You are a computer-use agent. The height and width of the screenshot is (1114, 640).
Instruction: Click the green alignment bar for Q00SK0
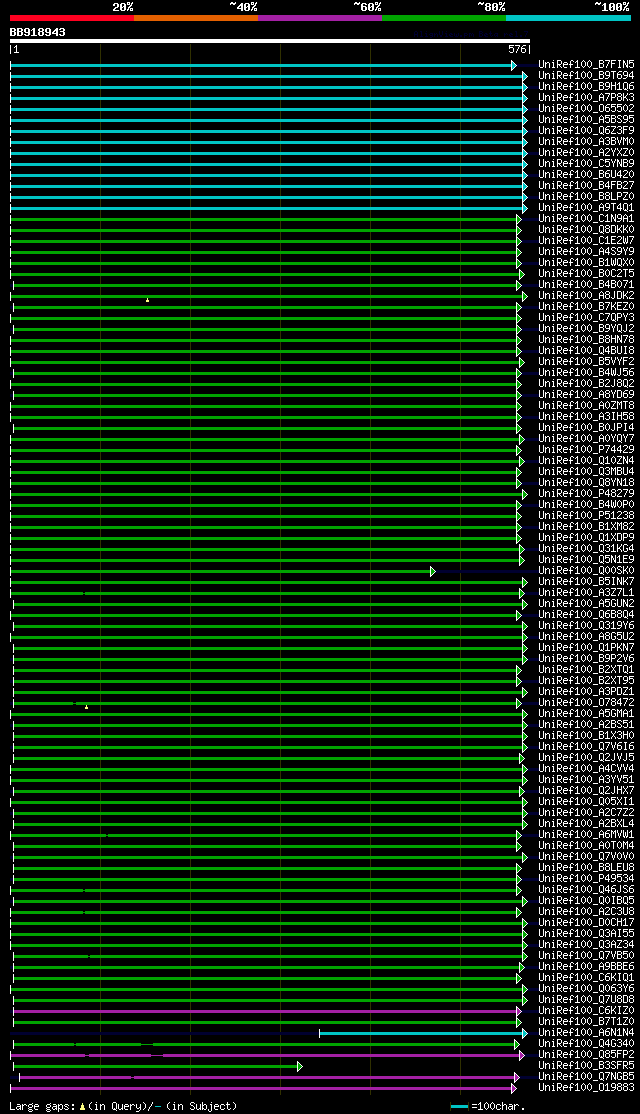[222, 571]
